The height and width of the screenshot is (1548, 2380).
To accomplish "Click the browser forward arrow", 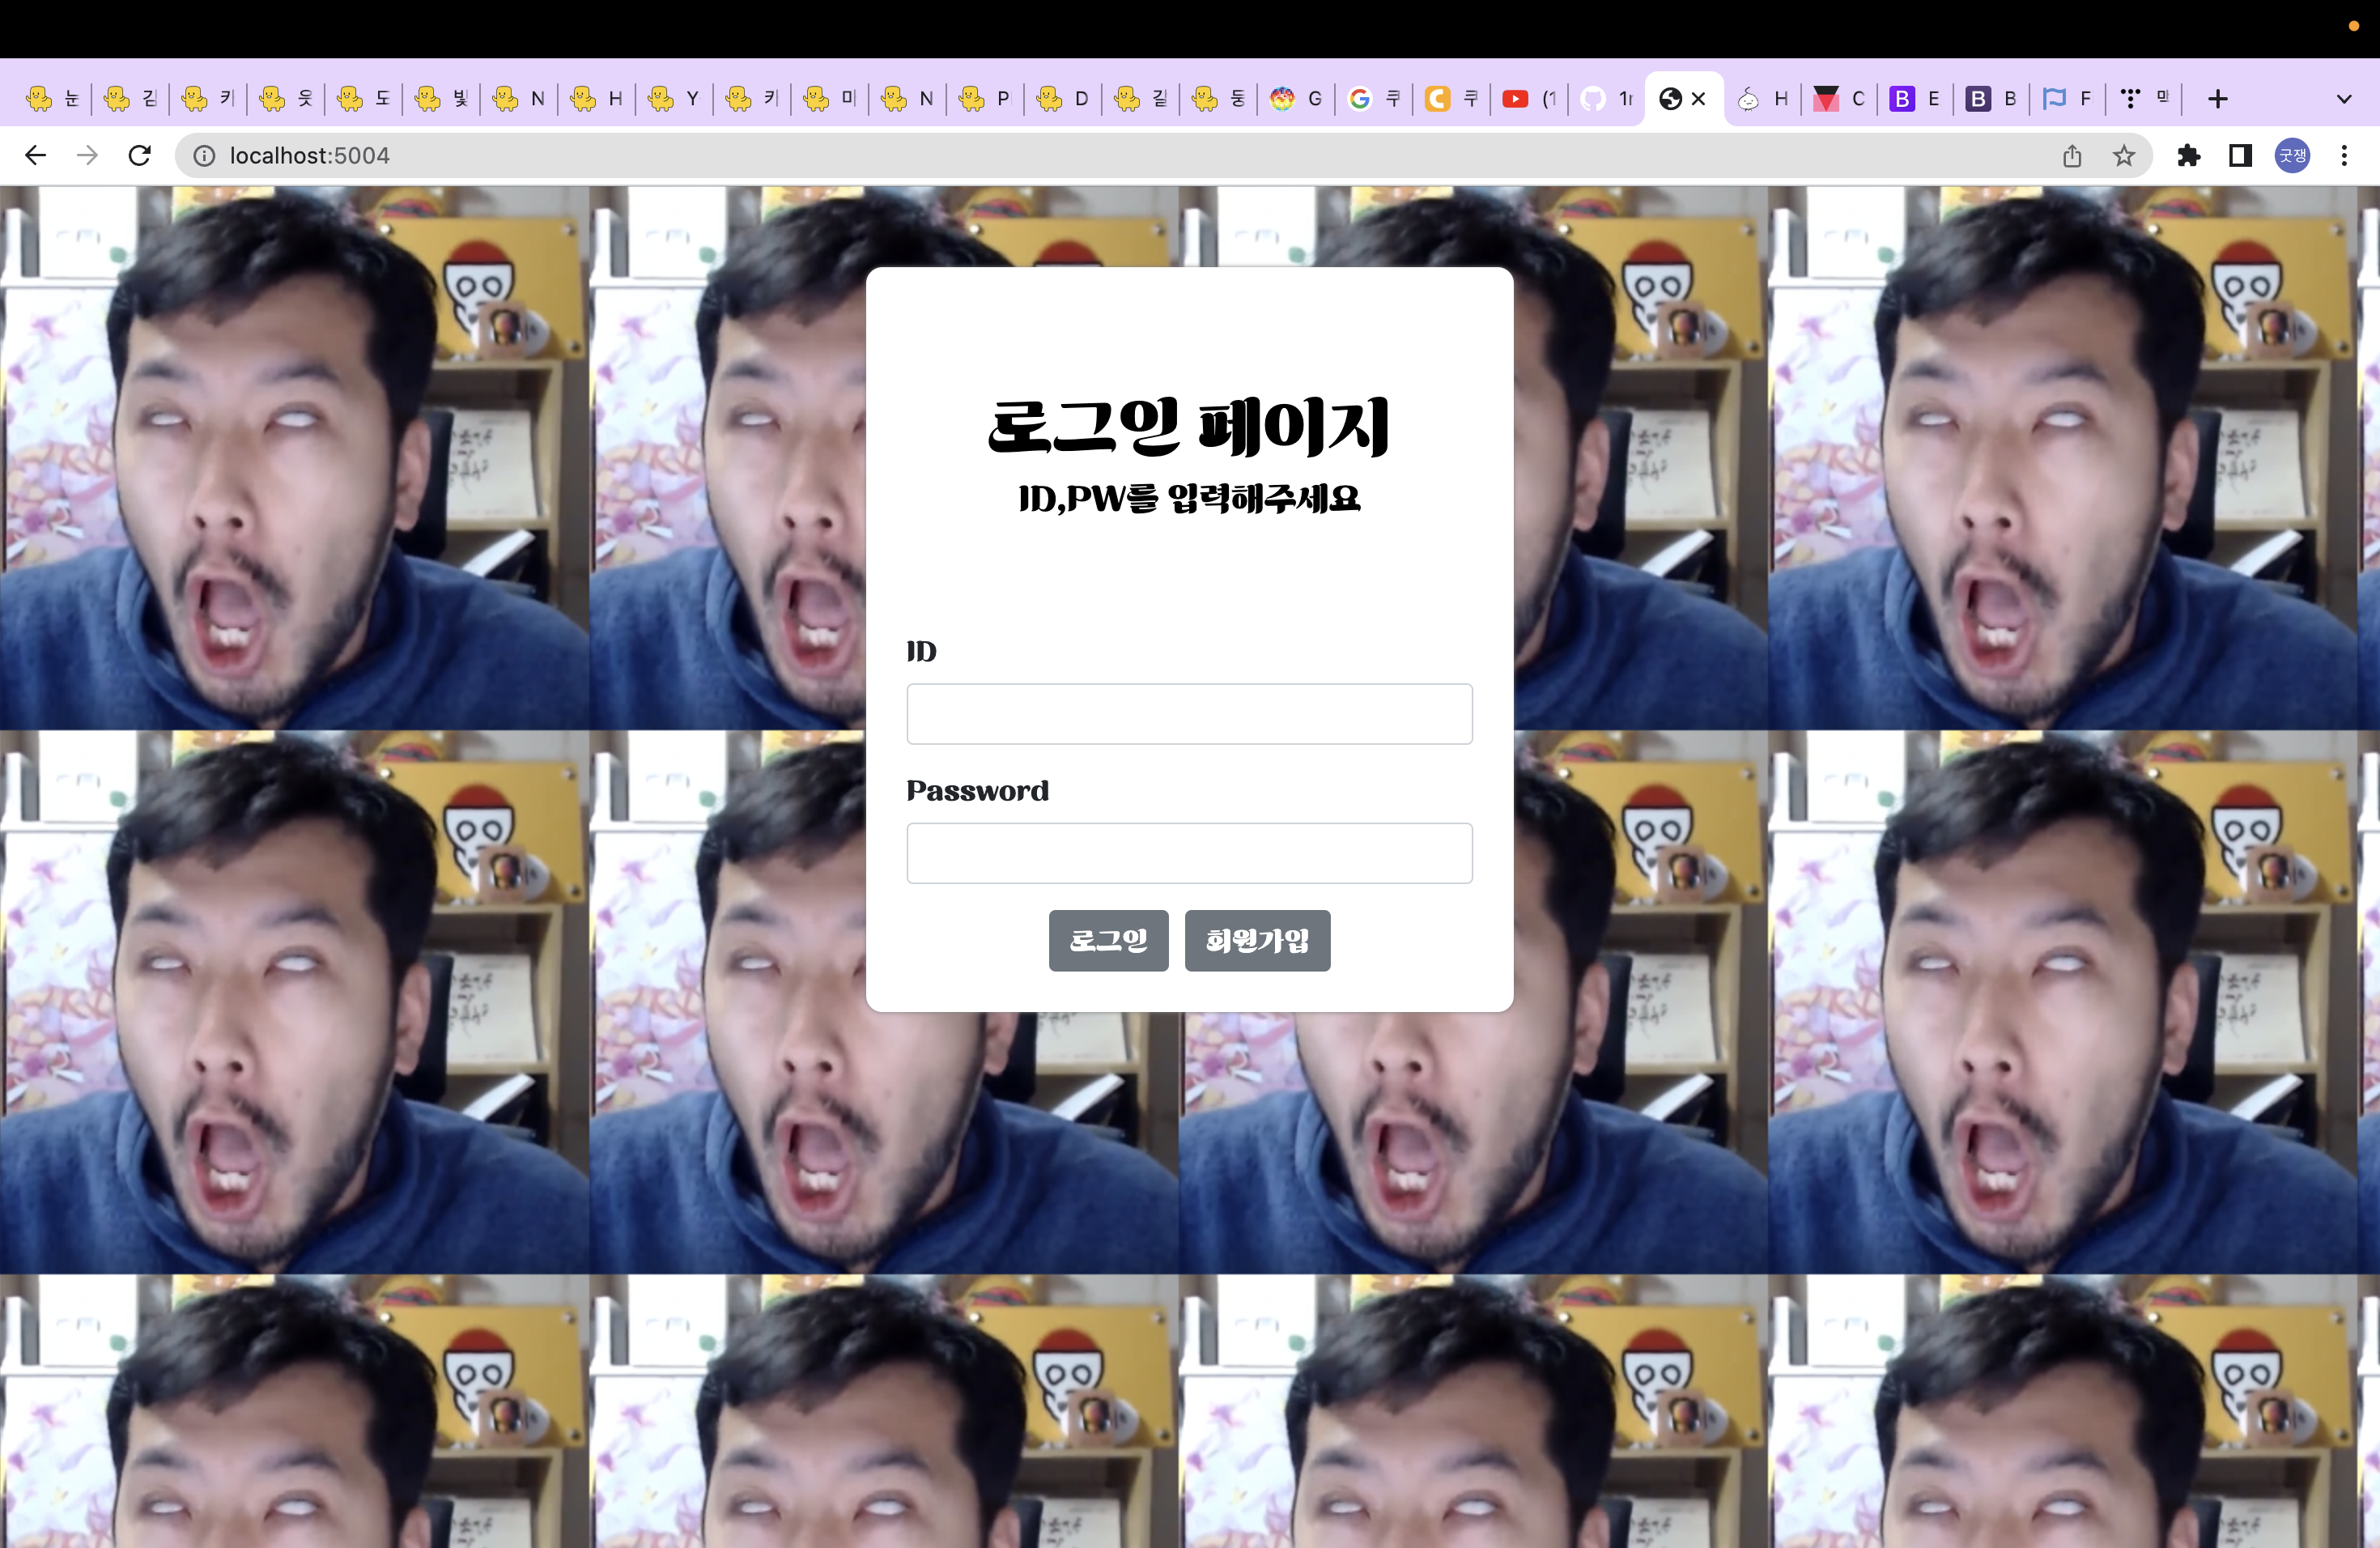I will [88, 155].
